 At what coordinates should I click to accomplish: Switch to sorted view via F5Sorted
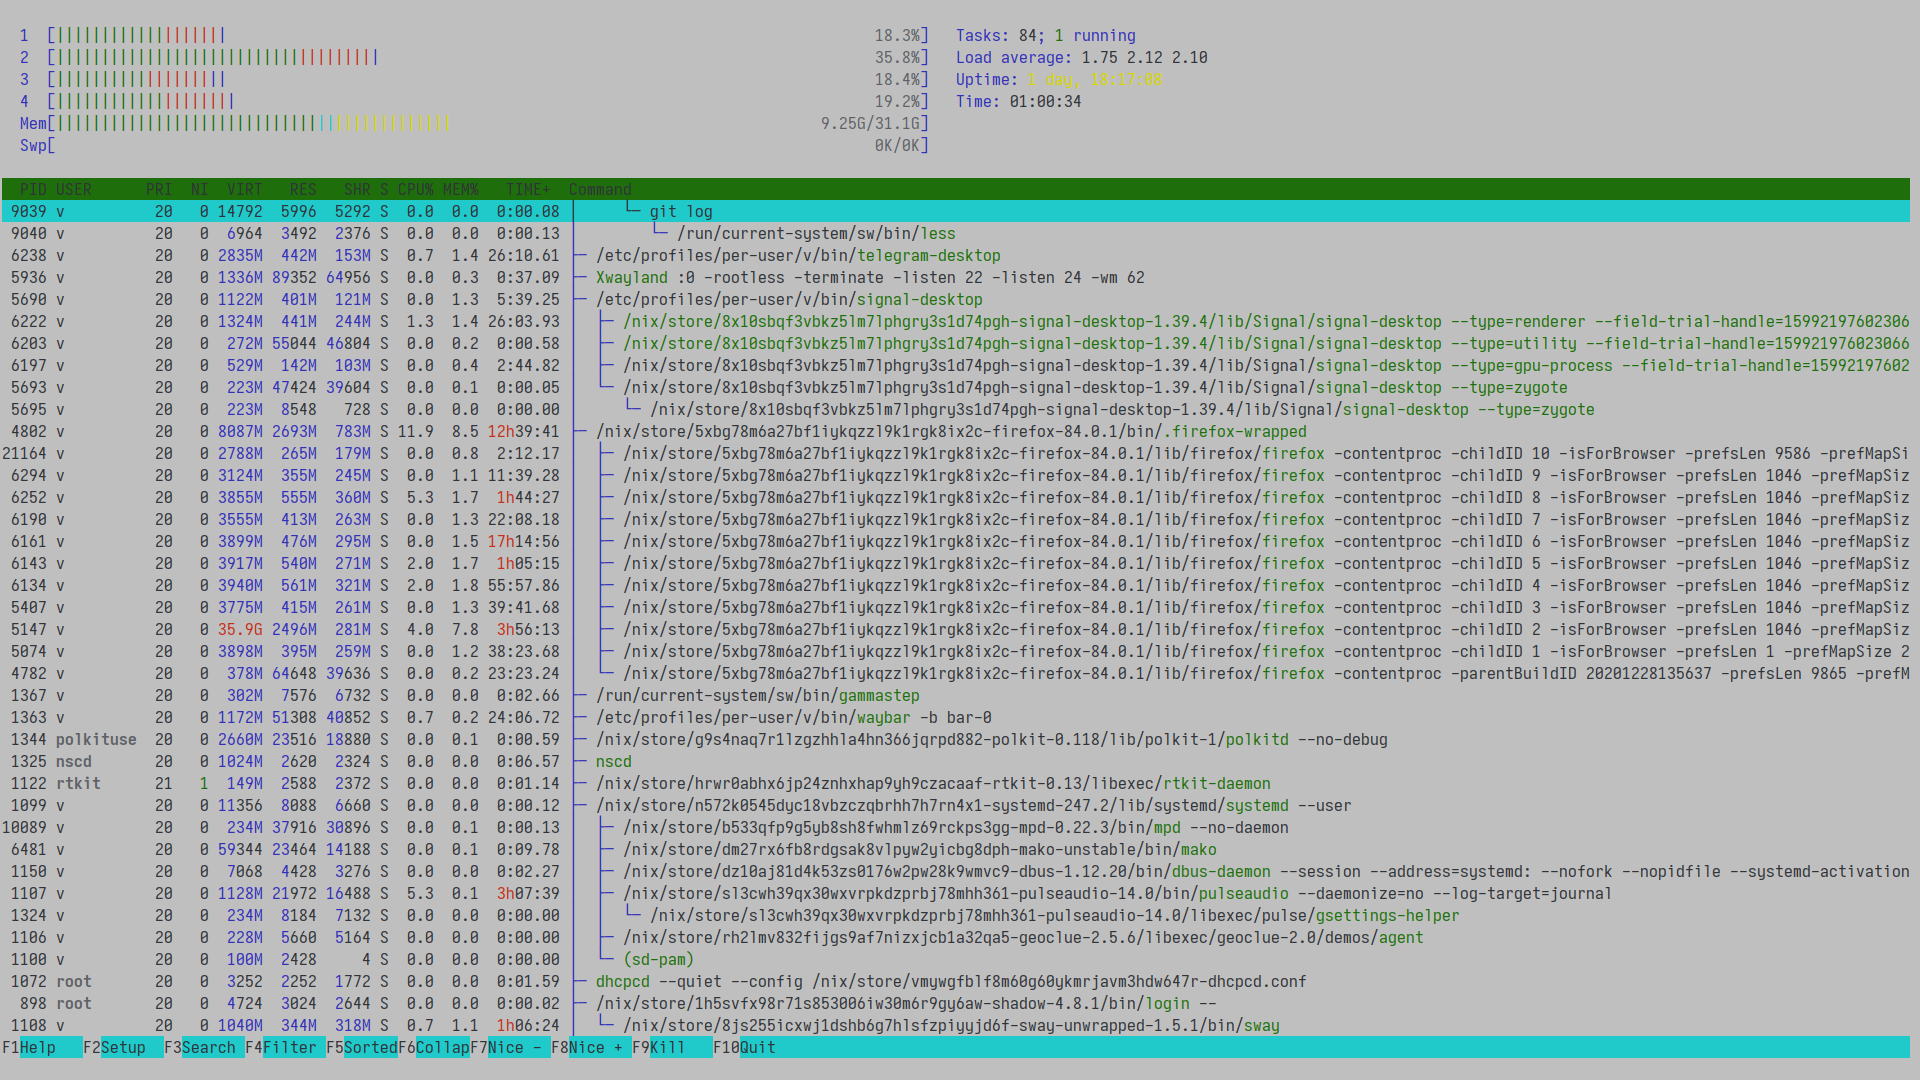pos(360,1047)
